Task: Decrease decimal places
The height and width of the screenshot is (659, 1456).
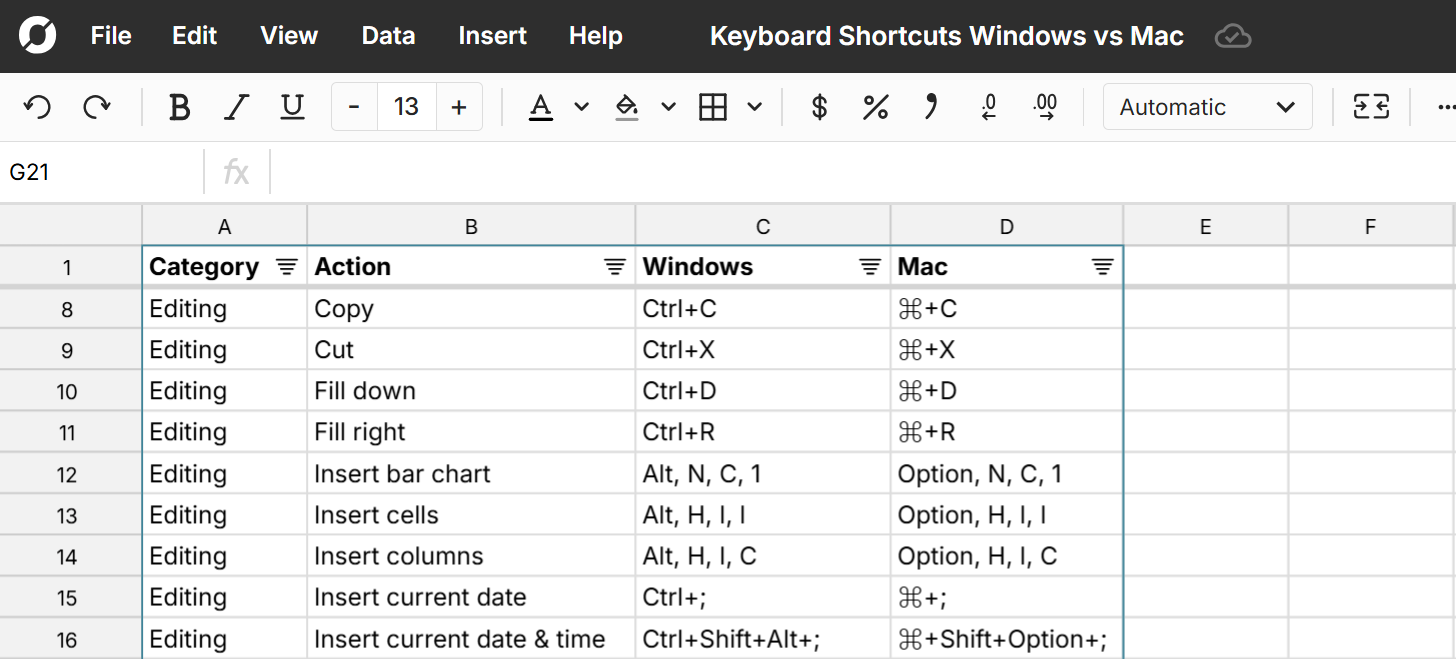Action: 988,106
